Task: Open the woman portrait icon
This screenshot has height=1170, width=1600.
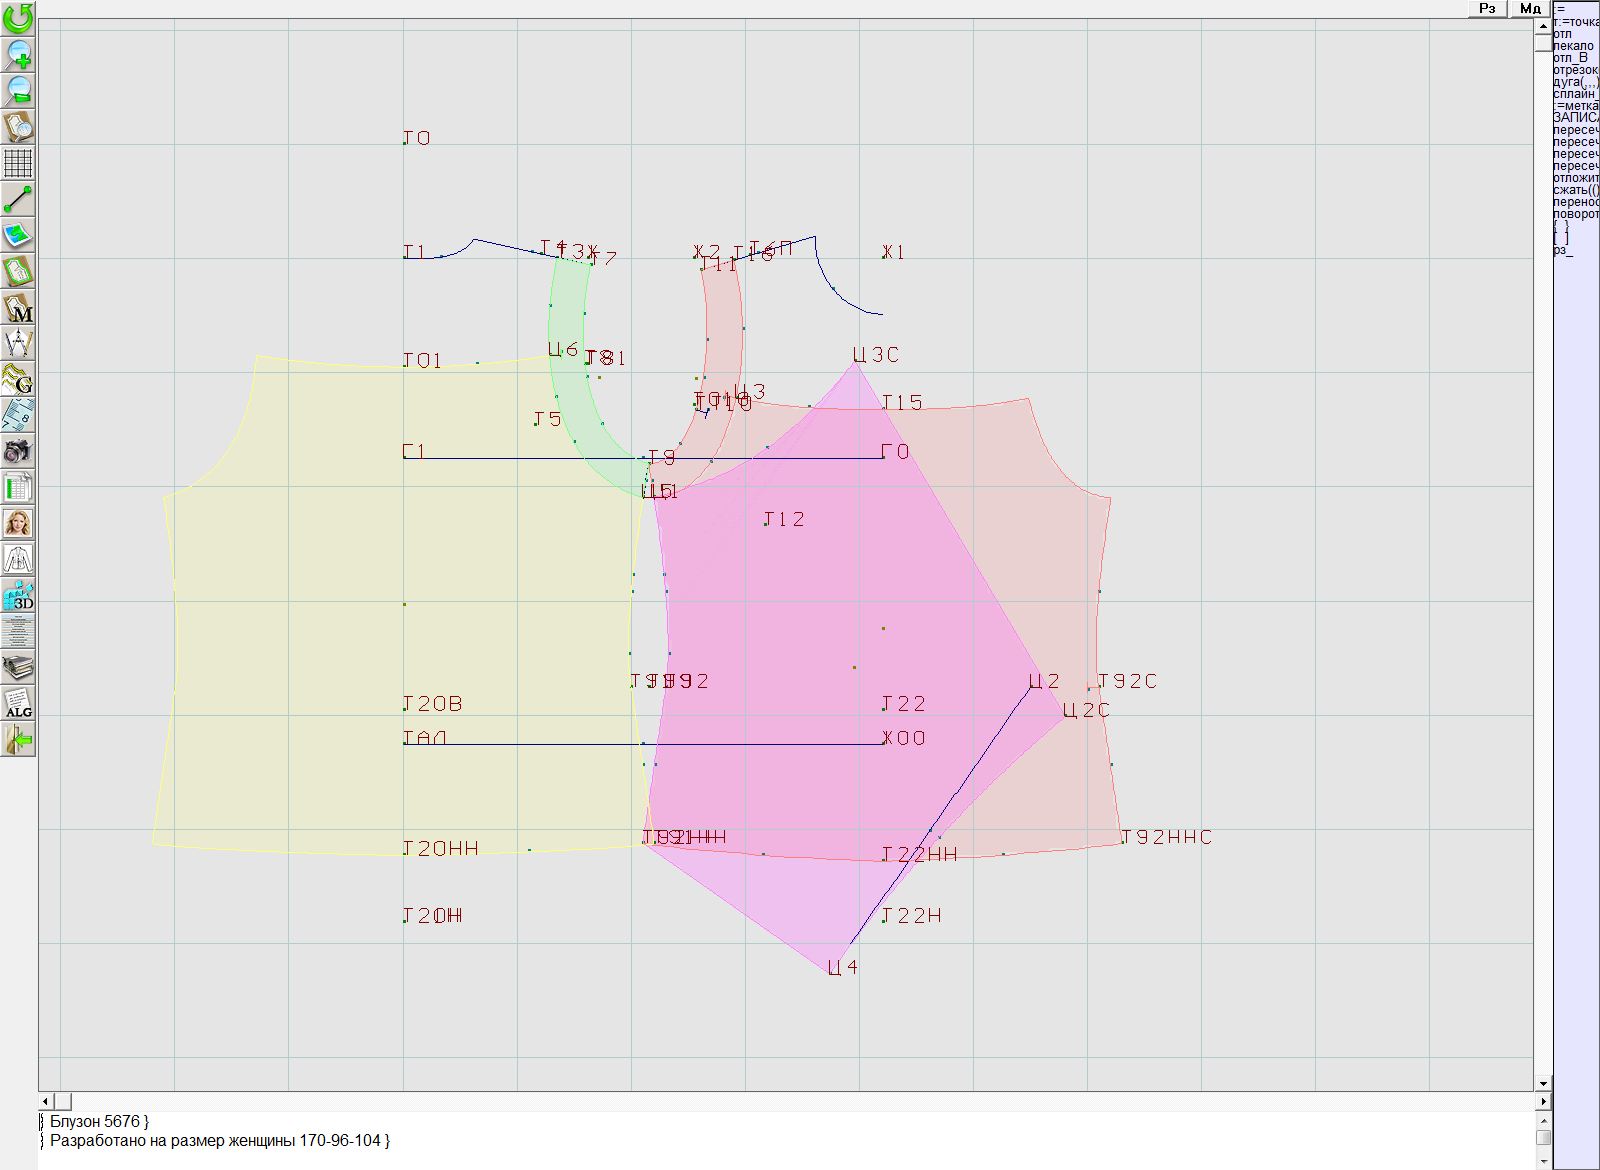Action: pos(18,523)
